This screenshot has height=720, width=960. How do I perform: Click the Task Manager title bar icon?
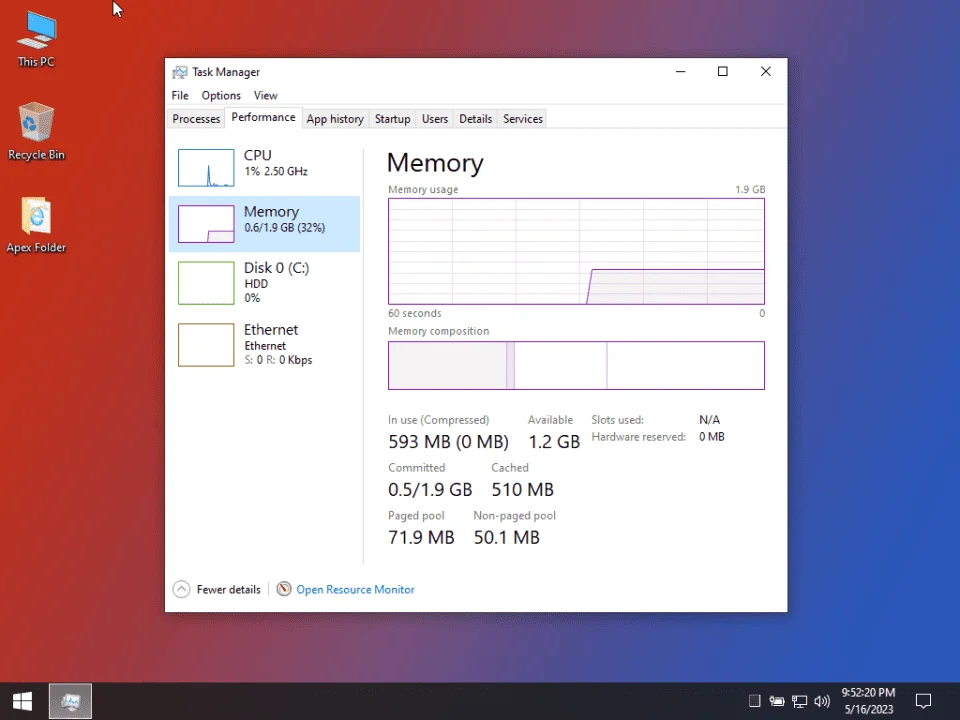pos(179,72)
